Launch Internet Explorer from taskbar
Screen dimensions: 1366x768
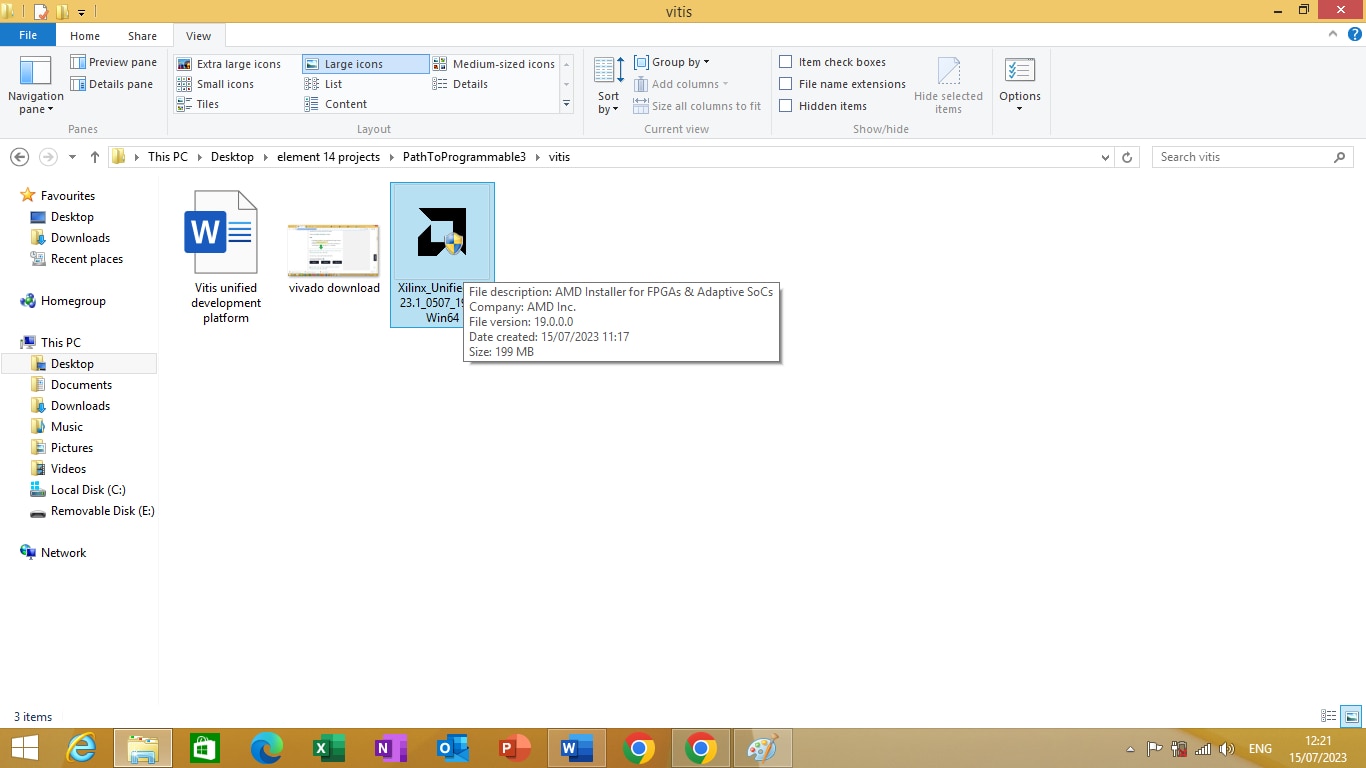tap(81, 748)
